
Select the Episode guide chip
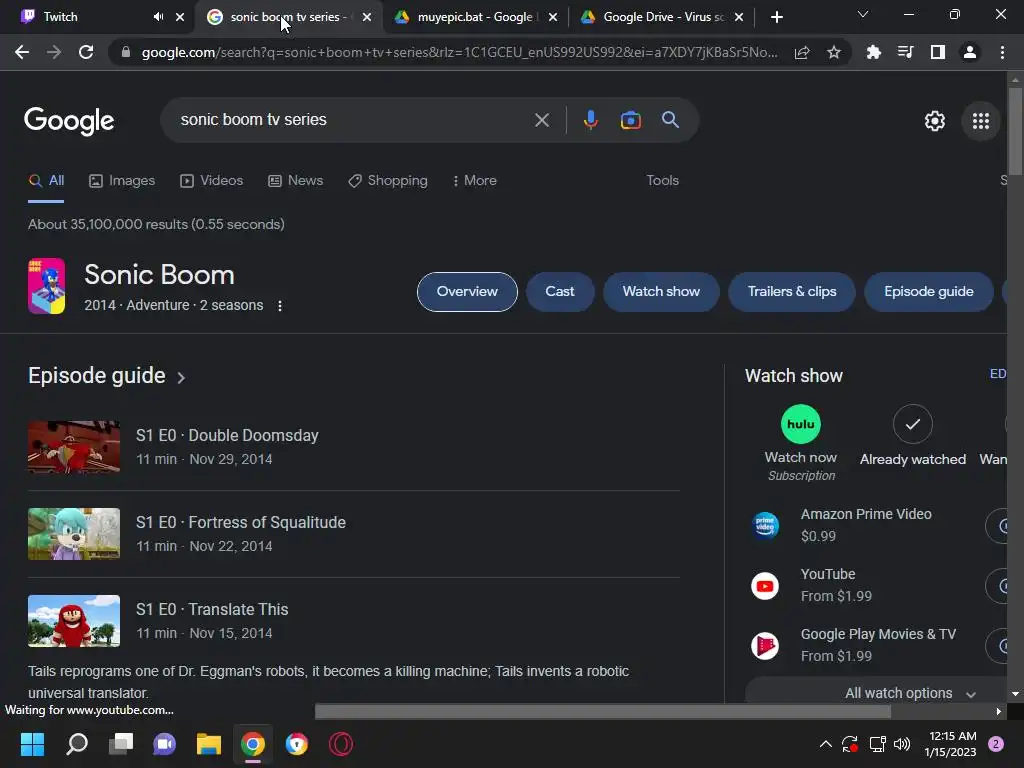point(928,292)
